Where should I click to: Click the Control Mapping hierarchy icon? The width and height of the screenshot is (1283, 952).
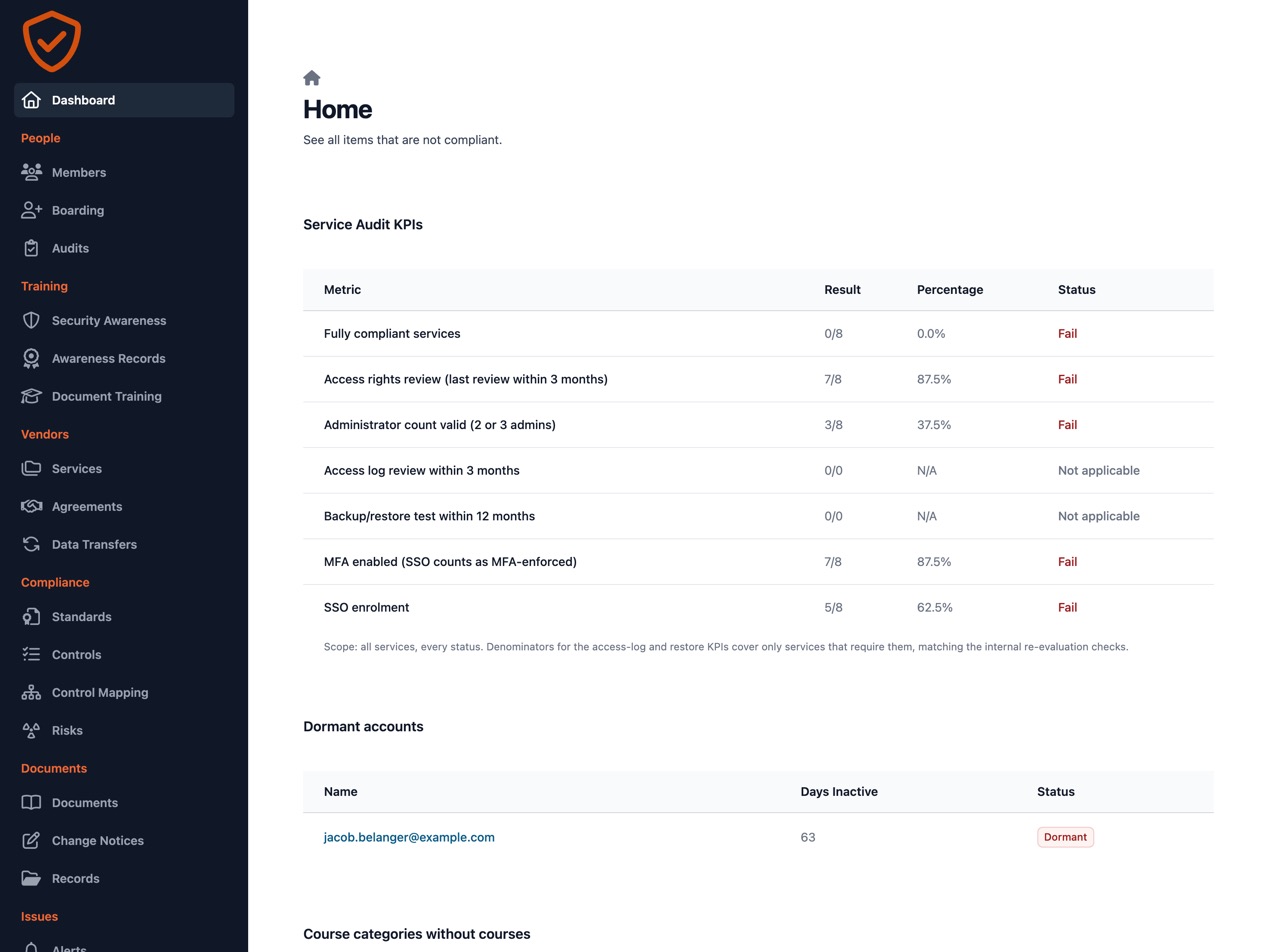click(31, 692)
